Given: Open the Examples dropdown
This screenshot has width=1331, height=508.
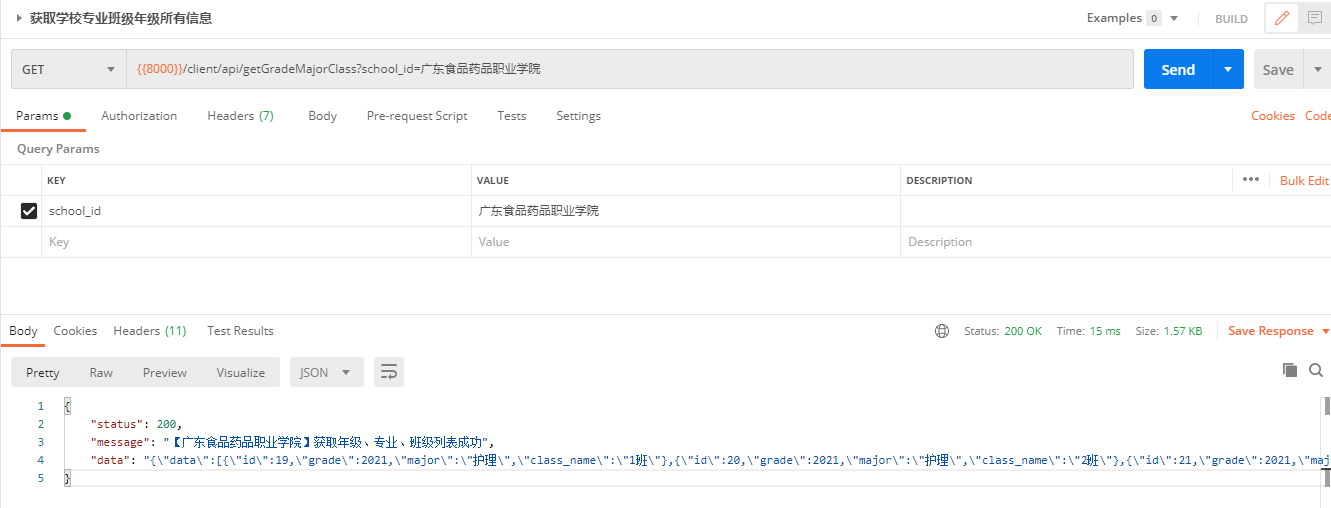Looking at the screenshot, I should (x=1132, y=18).
